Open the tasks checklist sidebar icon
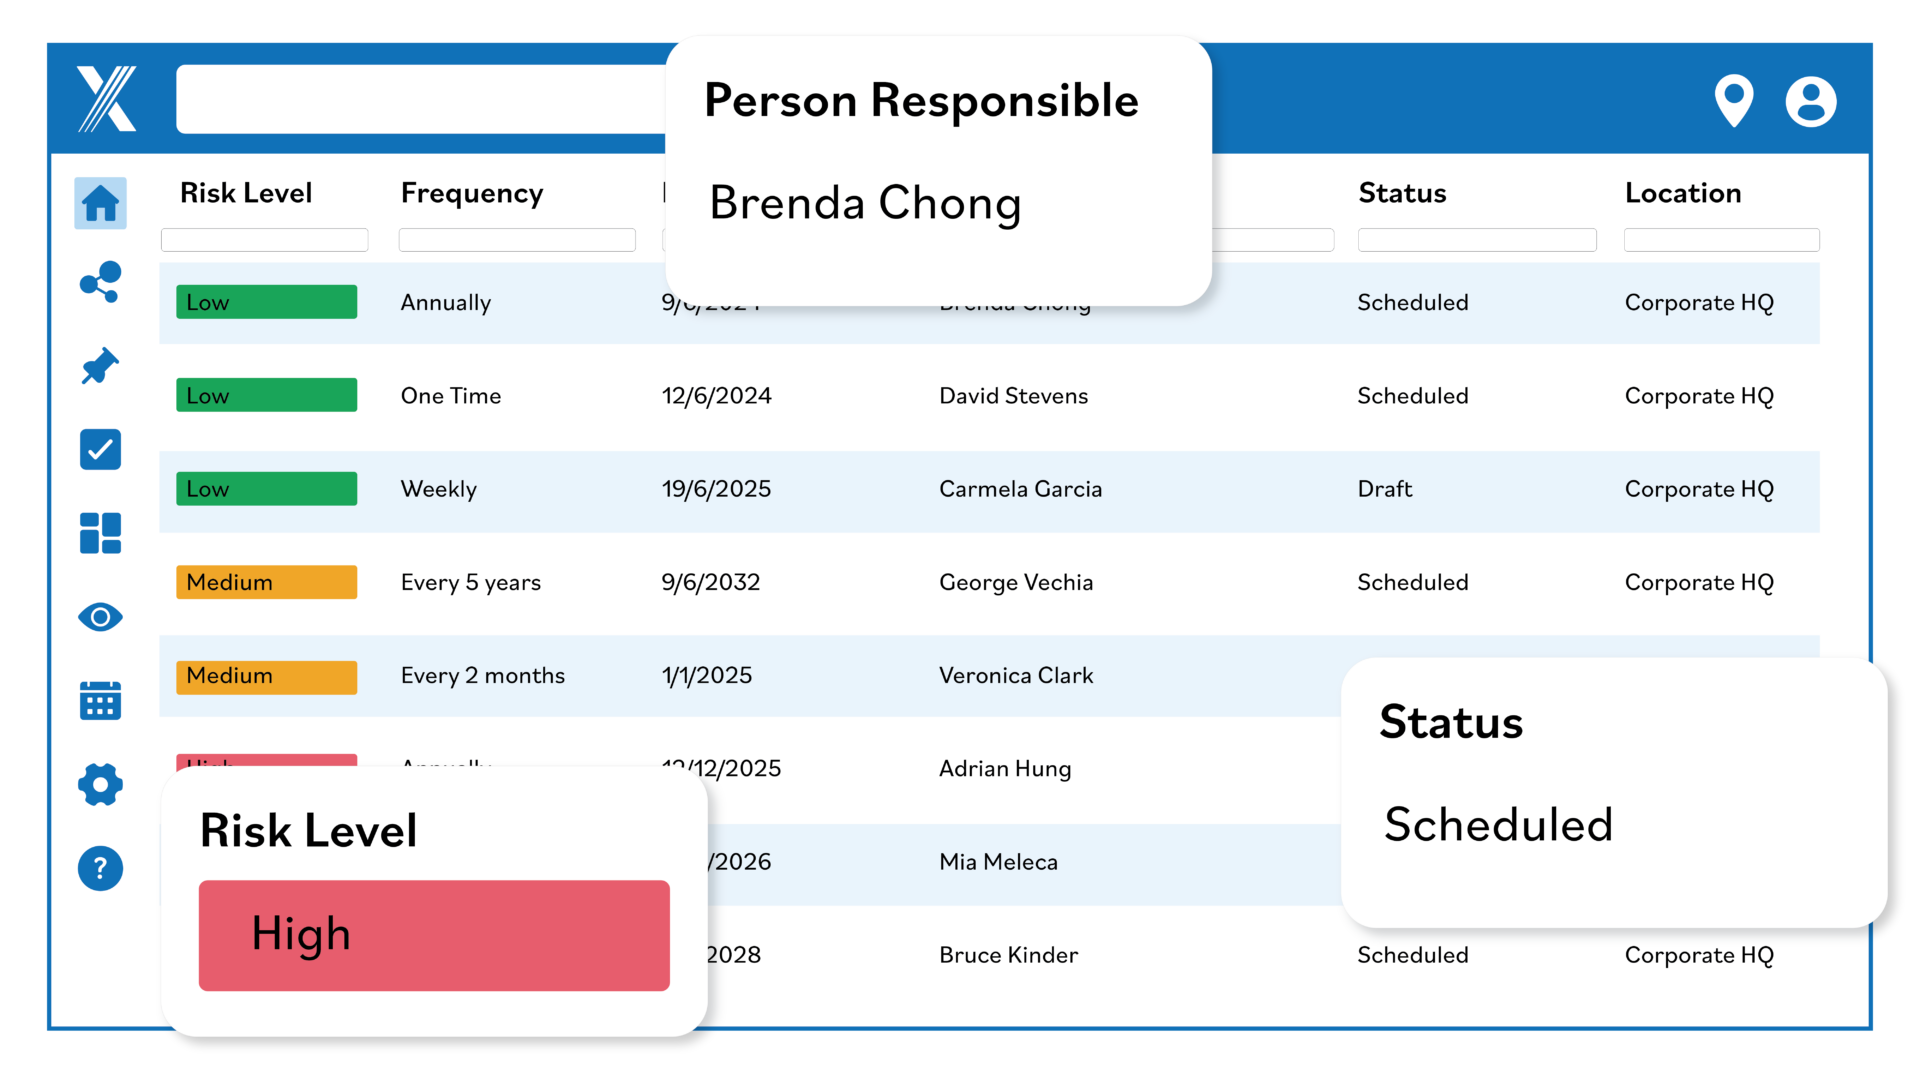The image size is (1920, 1080). pos(100,449)
